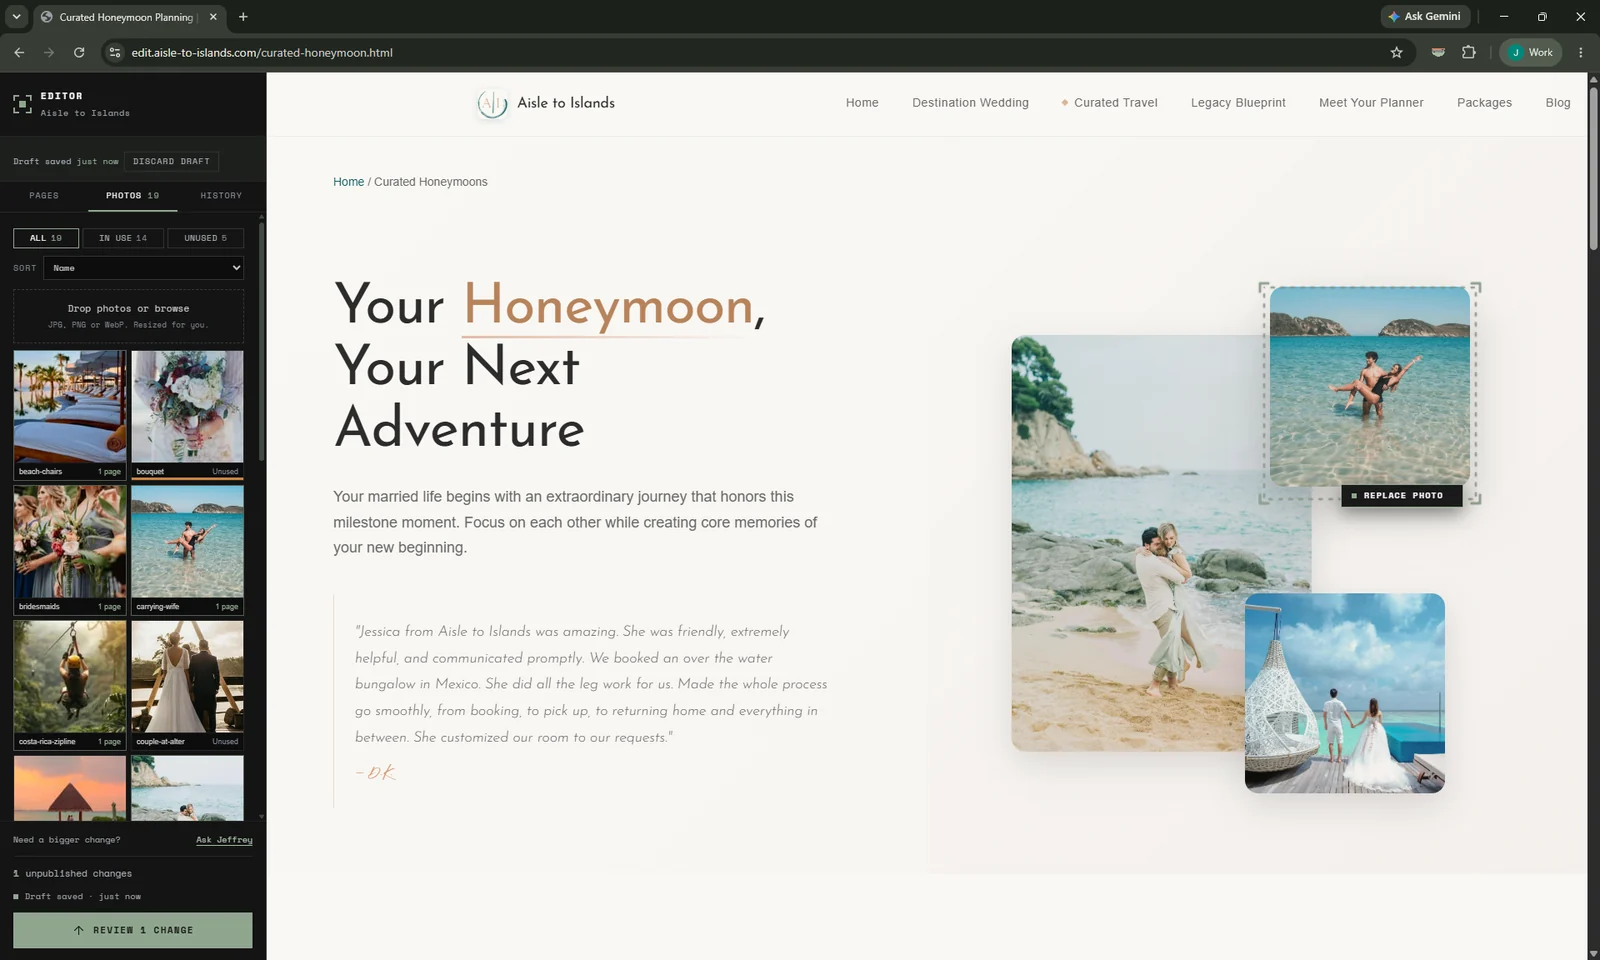Click the Jessica testimonial quote text

[x=591, y=684]
